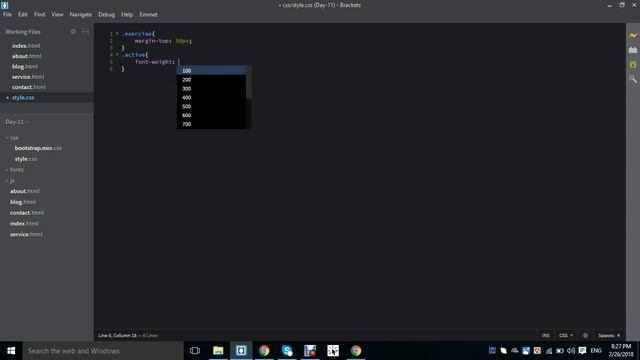This screenshot has width=640, height=360.
Task: Open the white pinwheel app on the taskbar
Action: pyautogui.click(x=333, y=351)
